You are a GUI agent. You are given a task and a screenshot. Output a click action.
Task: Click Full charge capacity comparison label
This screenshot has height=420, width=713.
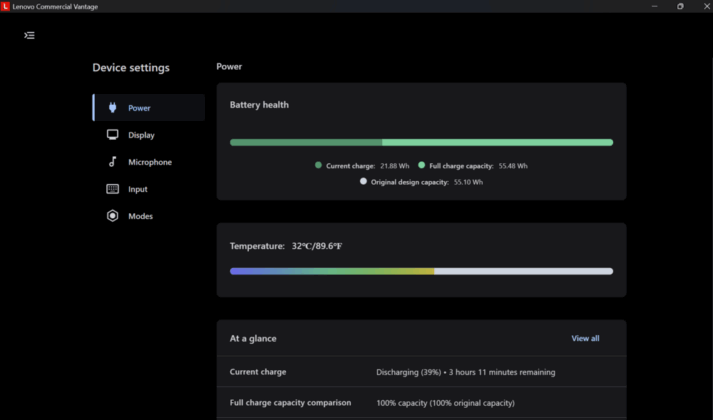pos(290,403)
